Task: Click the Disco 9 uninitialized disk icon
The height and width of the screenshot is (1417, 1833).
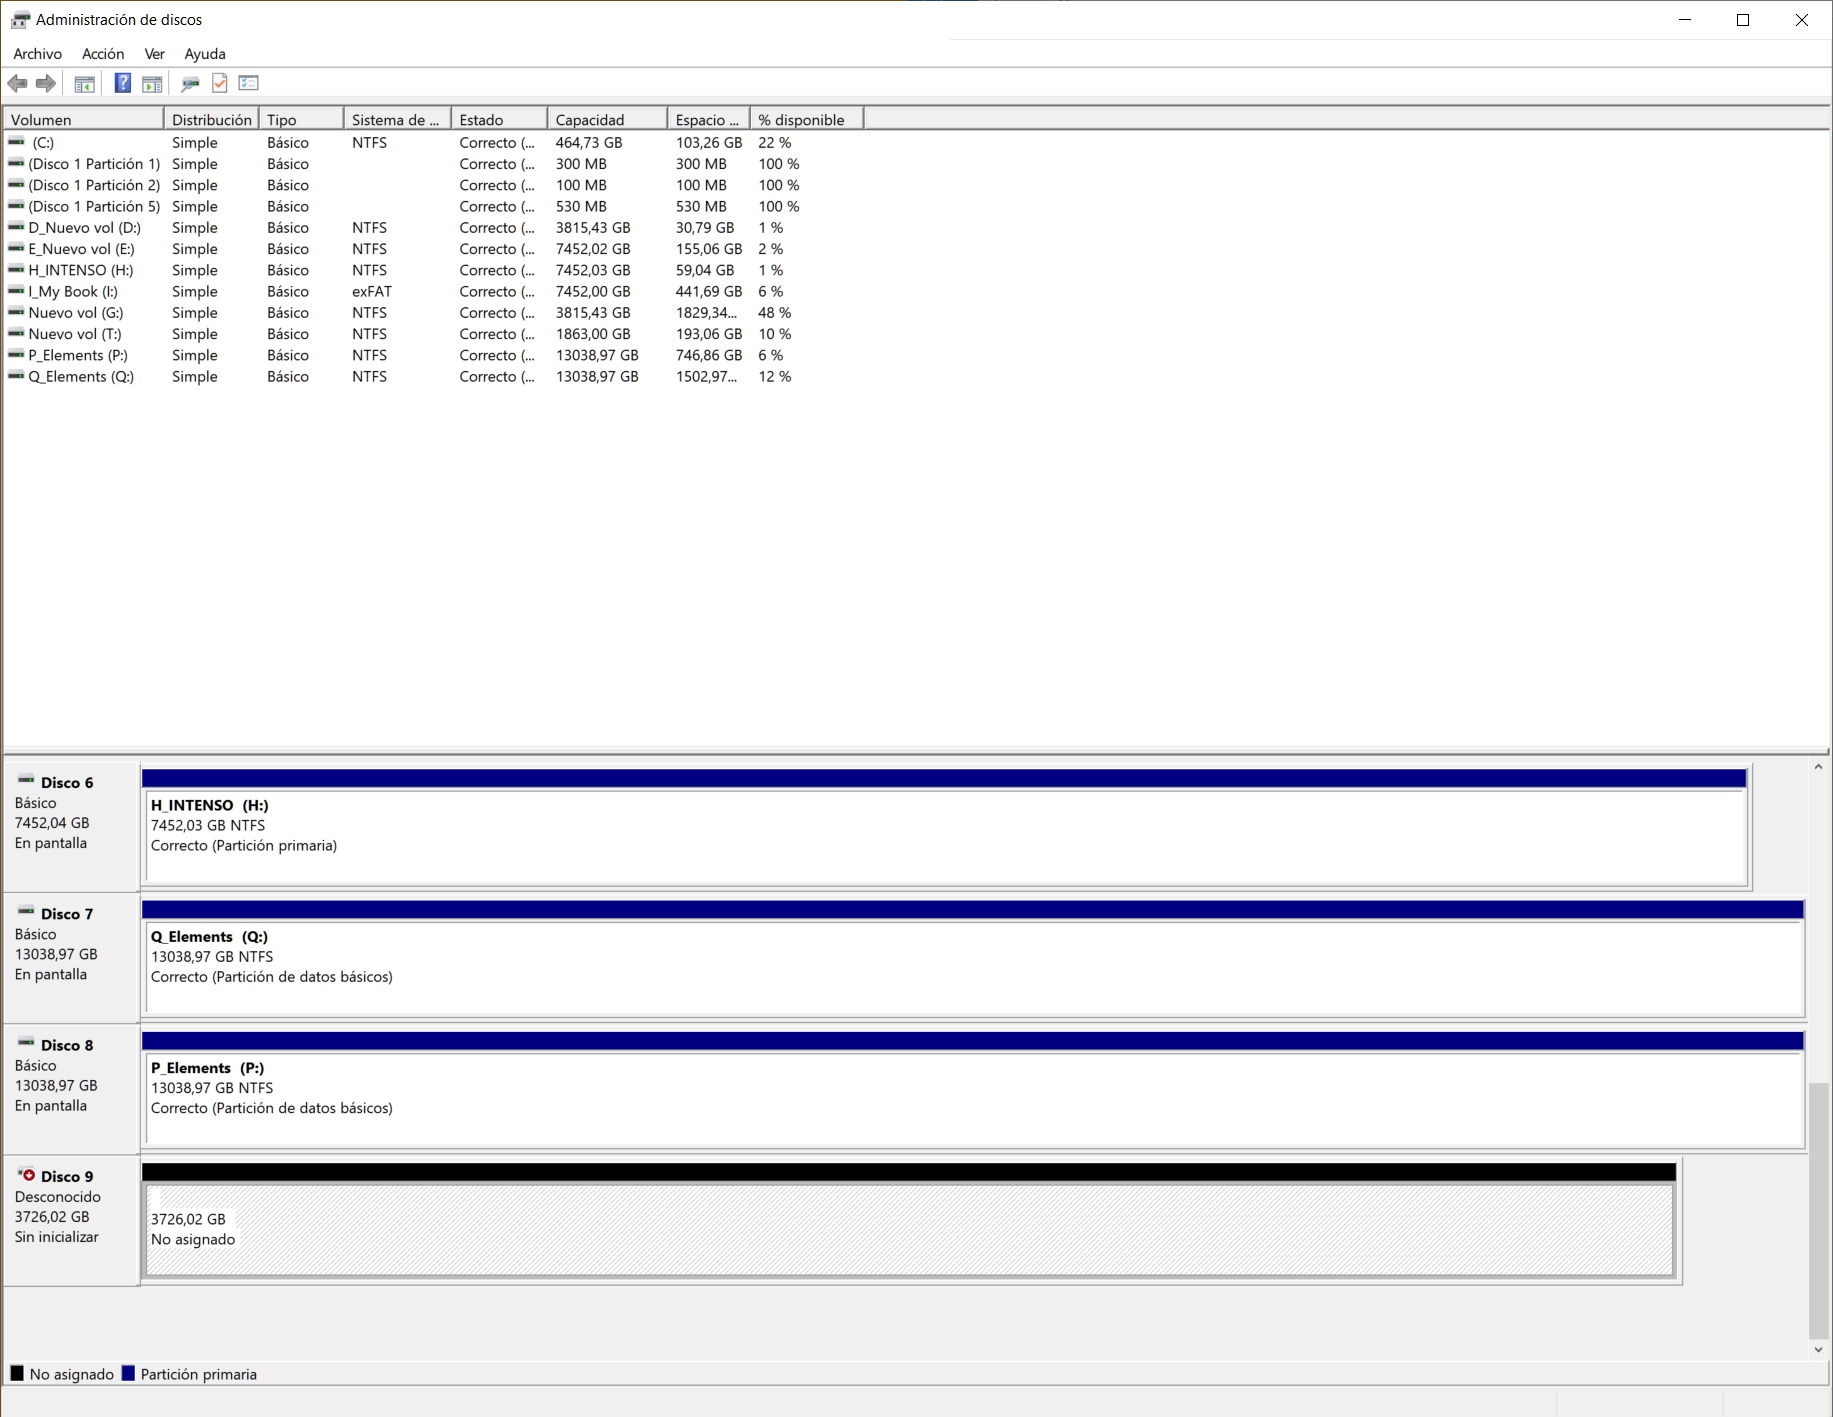Action: point(27,1175)
